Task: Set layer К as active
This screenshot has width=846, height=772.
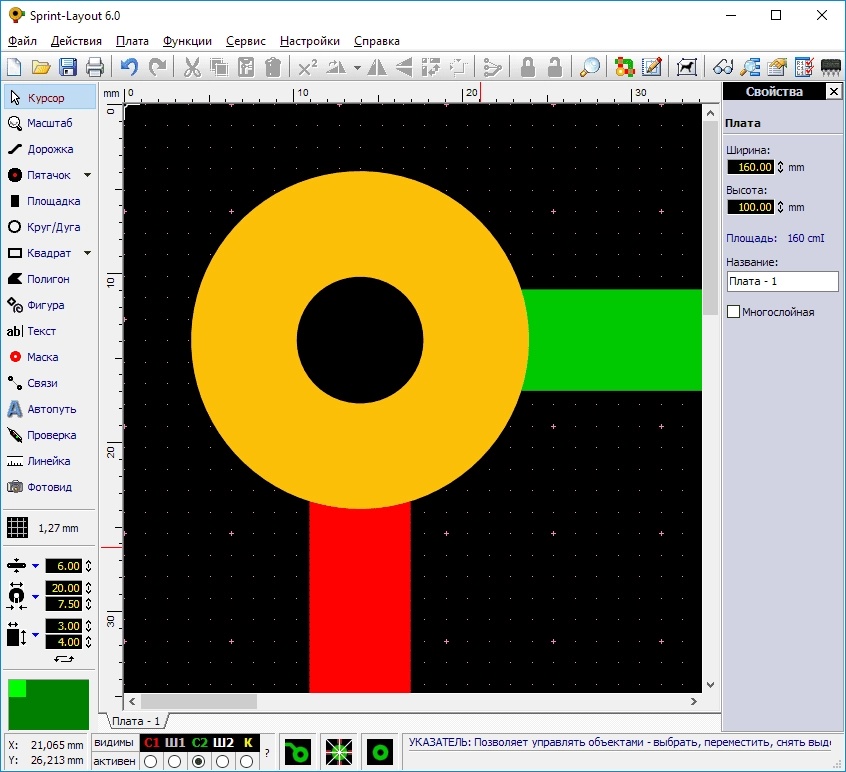Action: pos(247,761)
